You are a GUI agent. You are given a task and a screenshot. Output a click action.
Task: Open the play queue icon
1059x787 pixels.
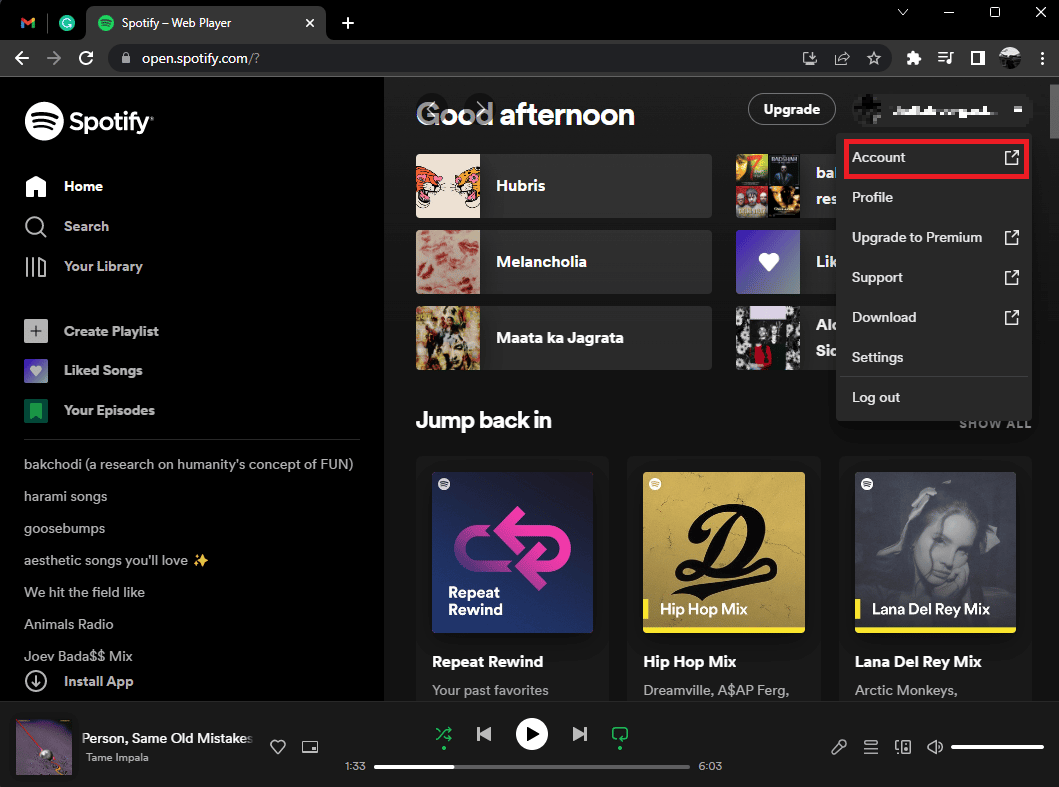point(871,746)
